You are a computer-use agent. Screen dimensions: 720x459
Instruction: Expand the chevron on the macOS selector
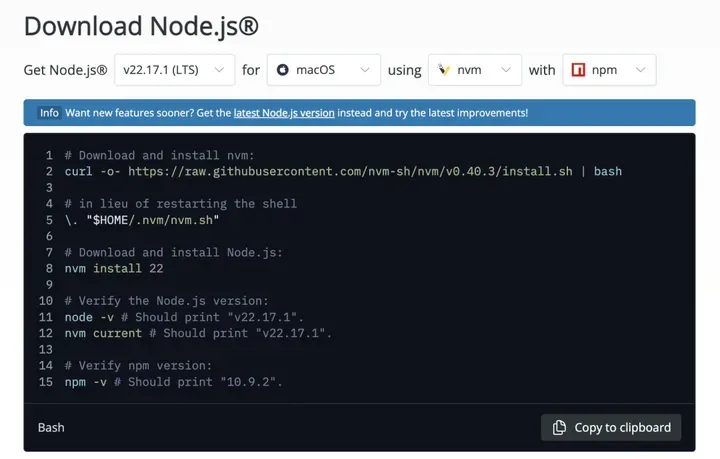click(365, 70)
